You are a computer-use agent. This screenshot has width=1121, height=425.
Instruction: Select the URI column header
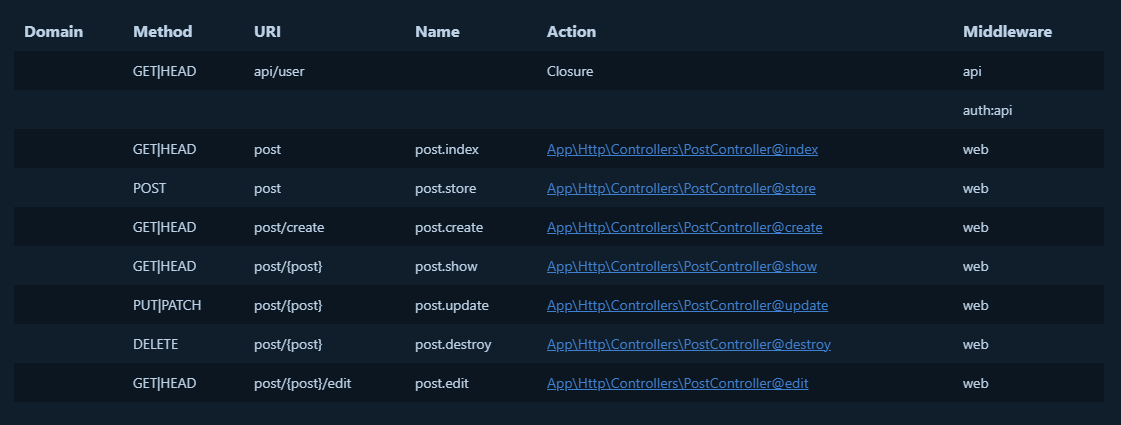267,32
